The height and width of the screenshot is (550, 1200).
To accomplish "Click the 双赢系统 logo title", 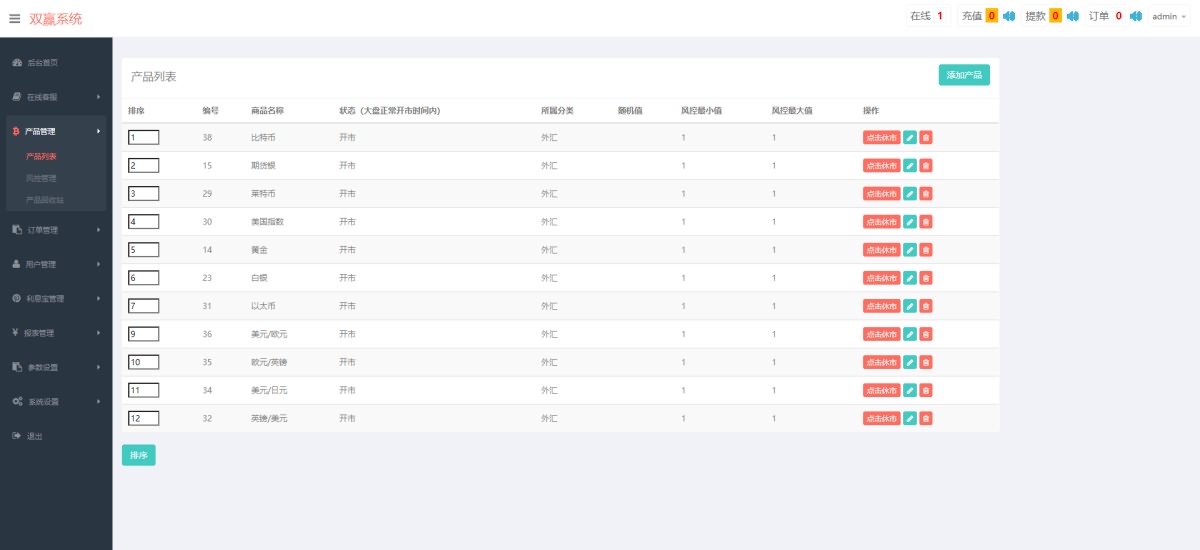I will [56, 19].
